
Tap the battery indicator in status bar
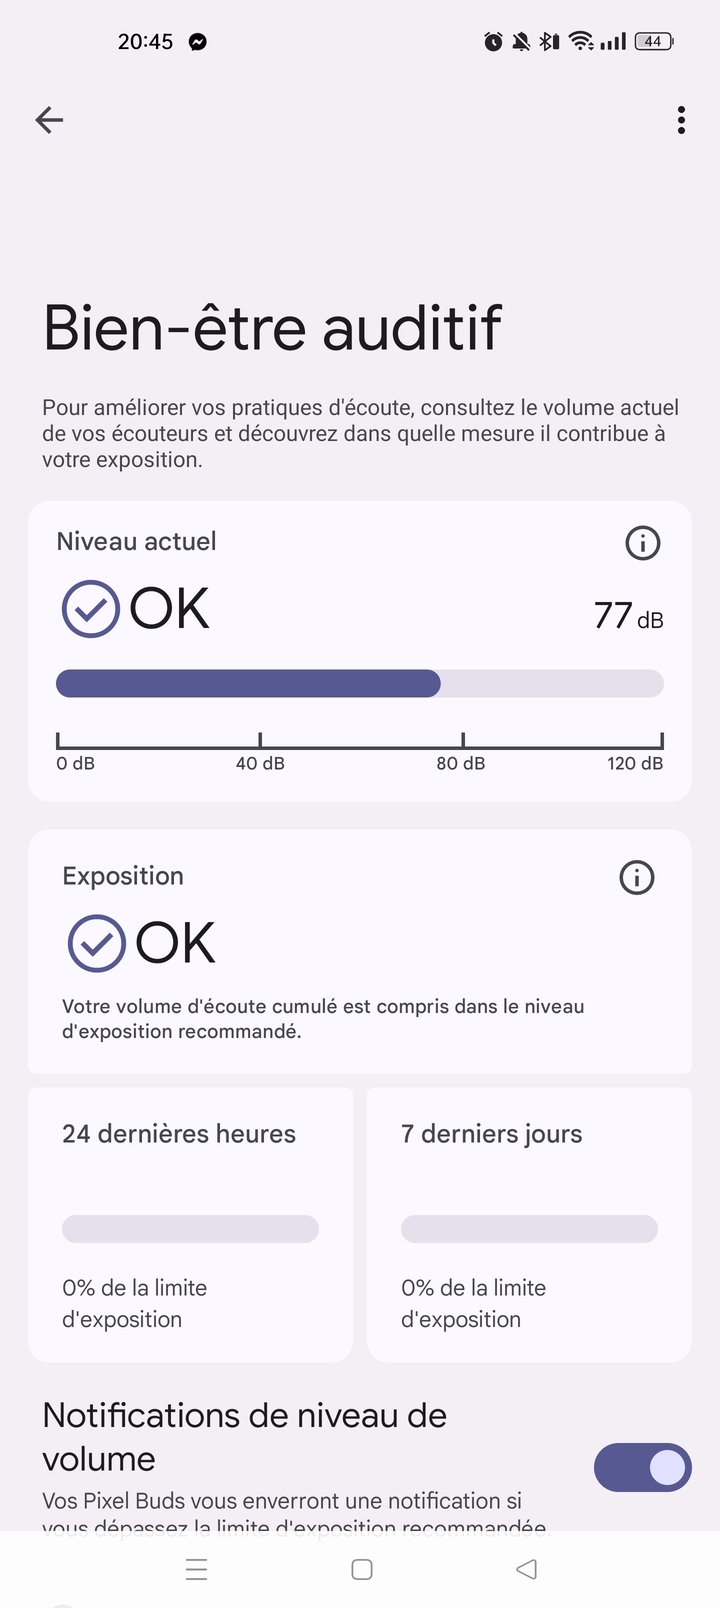[x=654, y=42]
